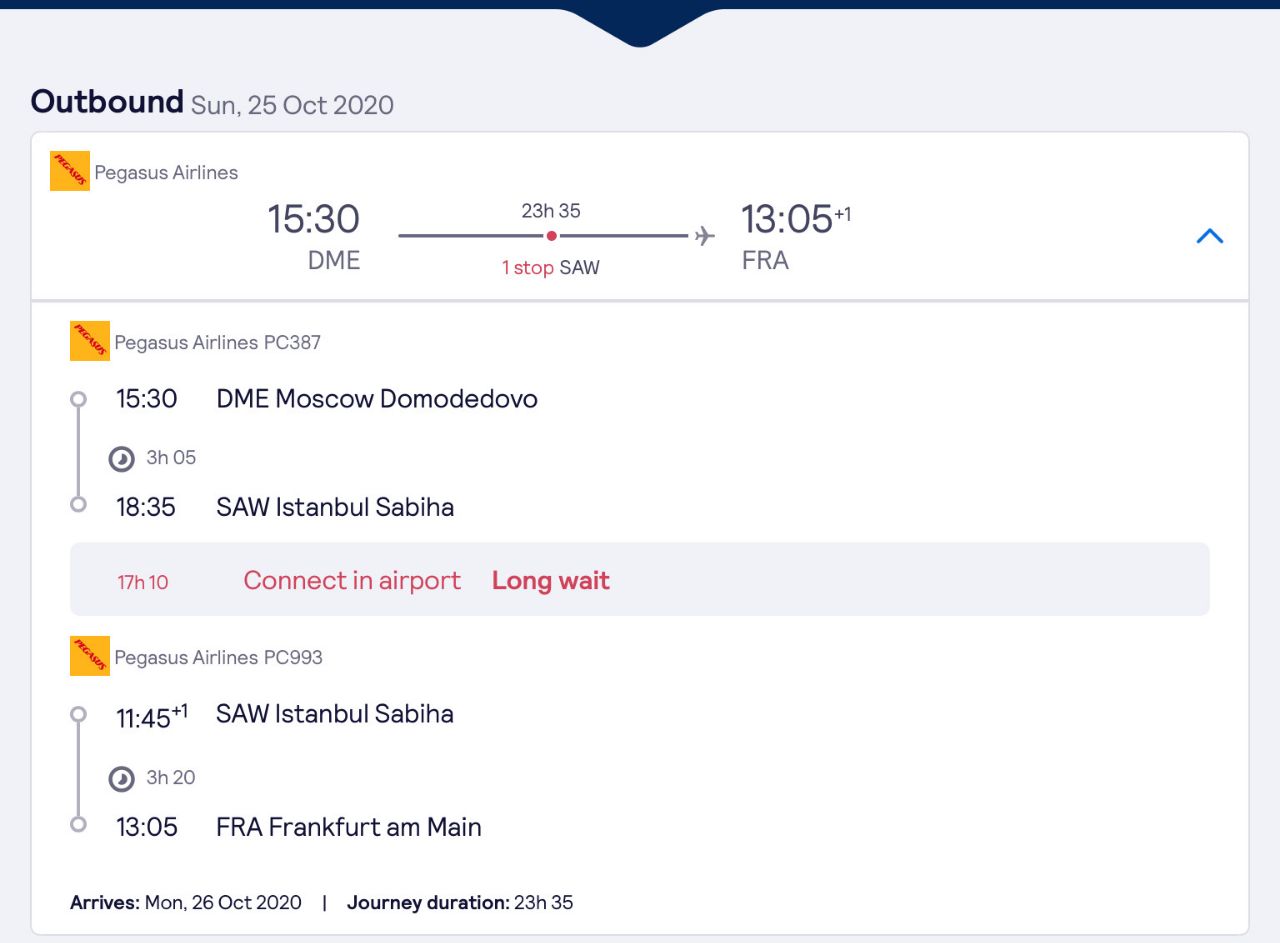Image resolution: width=1280 pixels, height=943 pixels.
Task: Collapse the outbound flight details chevron
Action: pos(1210,236)
